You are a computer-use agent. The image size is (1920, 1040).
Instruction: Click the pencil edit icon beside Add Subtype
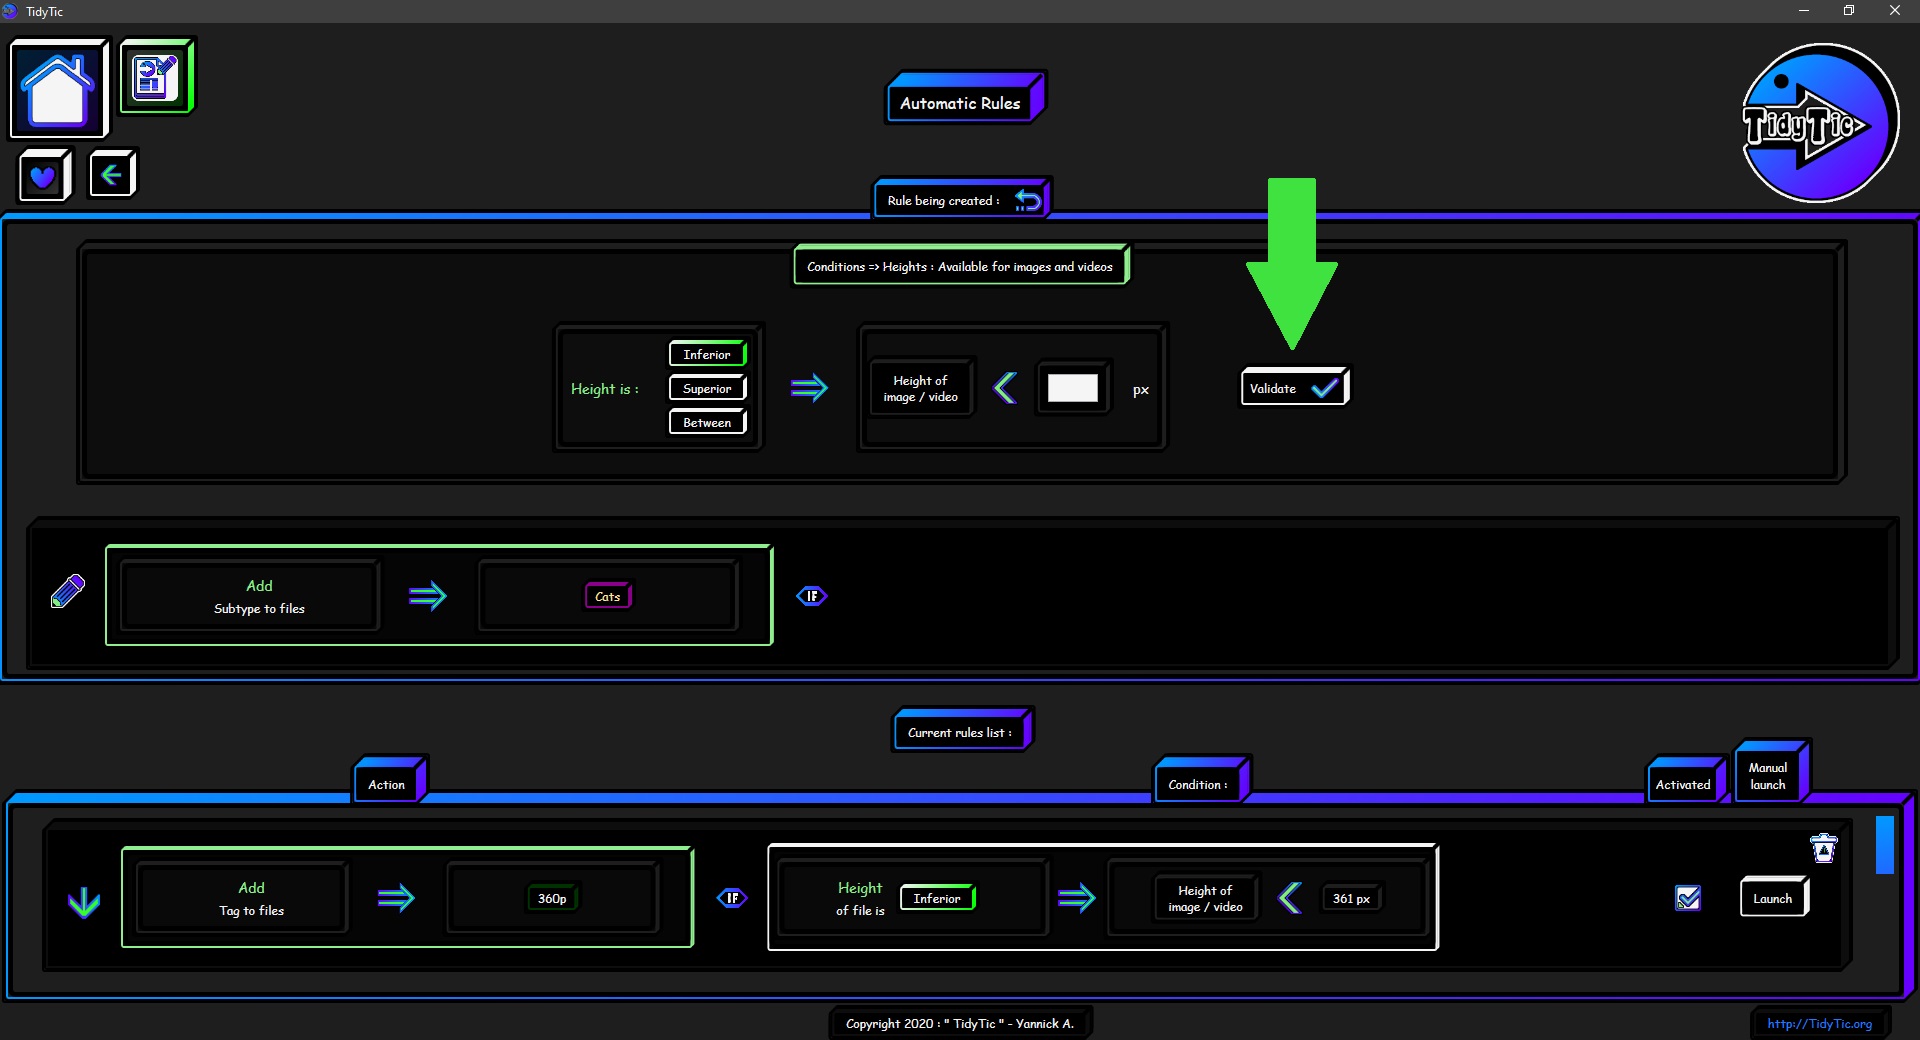pyautogui.click(x=68, y=591)
